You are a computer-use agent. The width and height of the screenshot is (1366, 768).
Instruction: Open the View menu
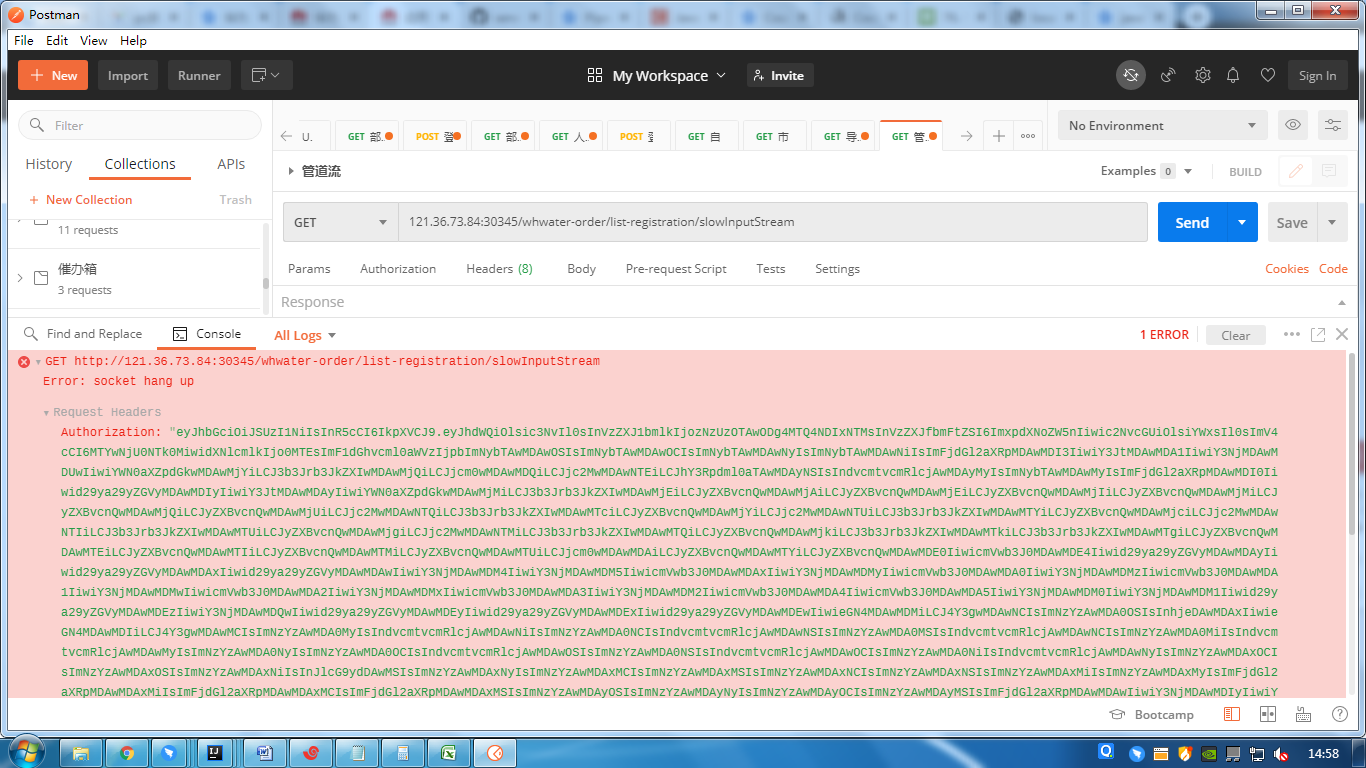(x=93, y=41)
